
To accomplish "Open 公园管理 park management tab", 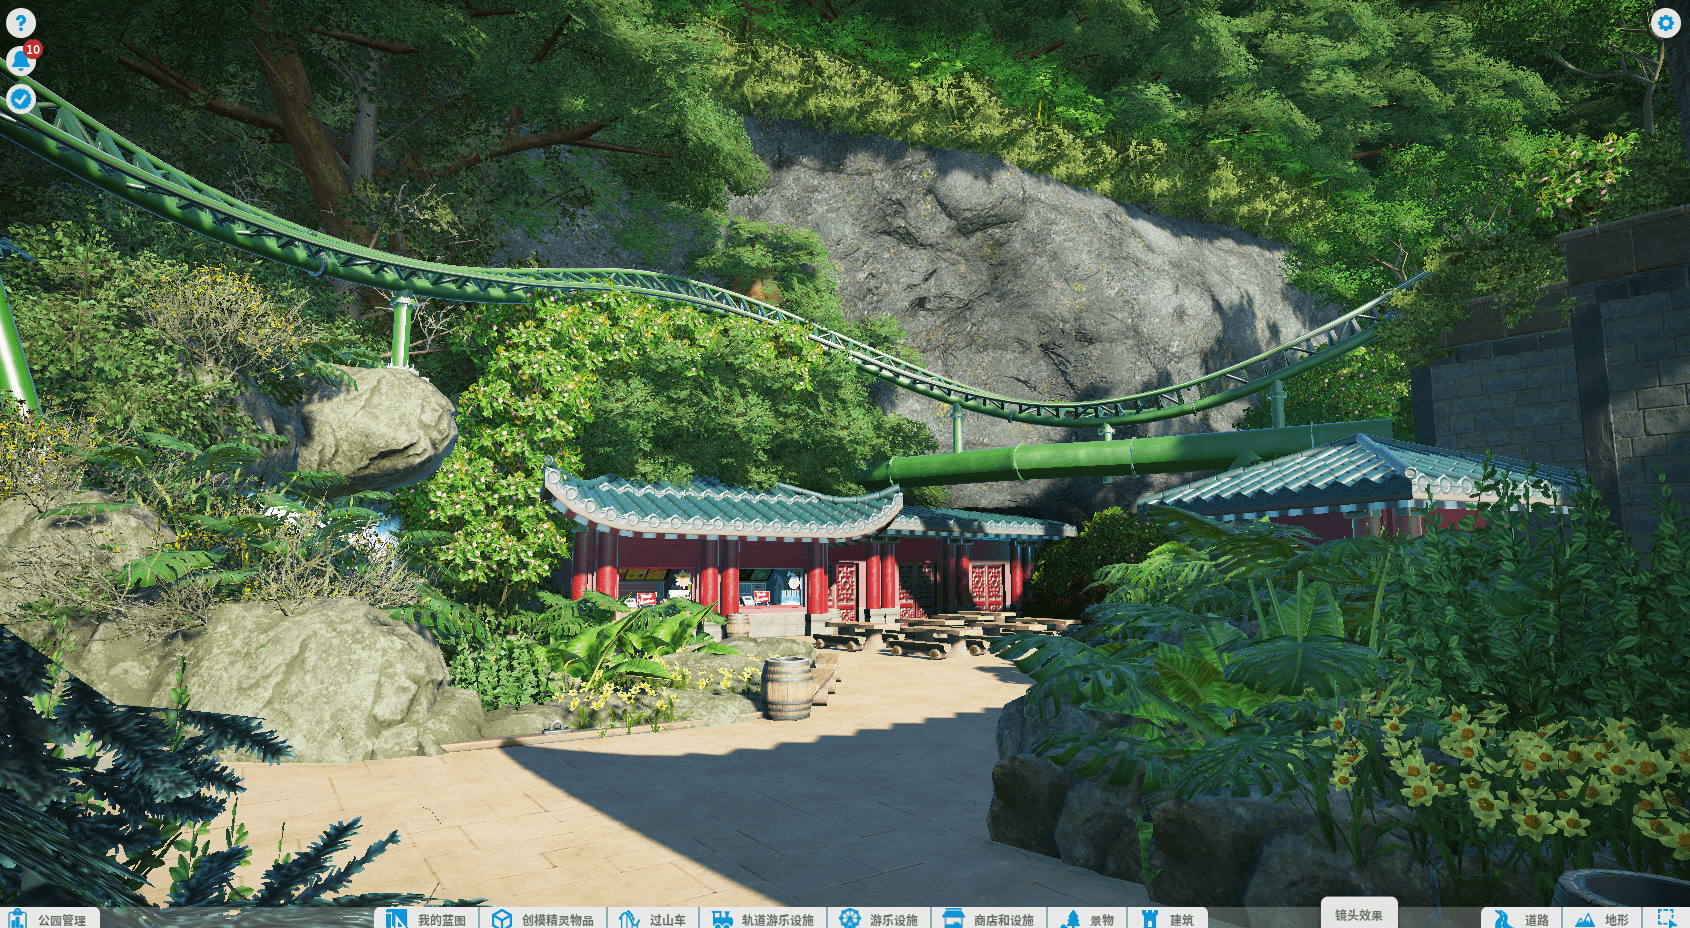I will (49, 918).
